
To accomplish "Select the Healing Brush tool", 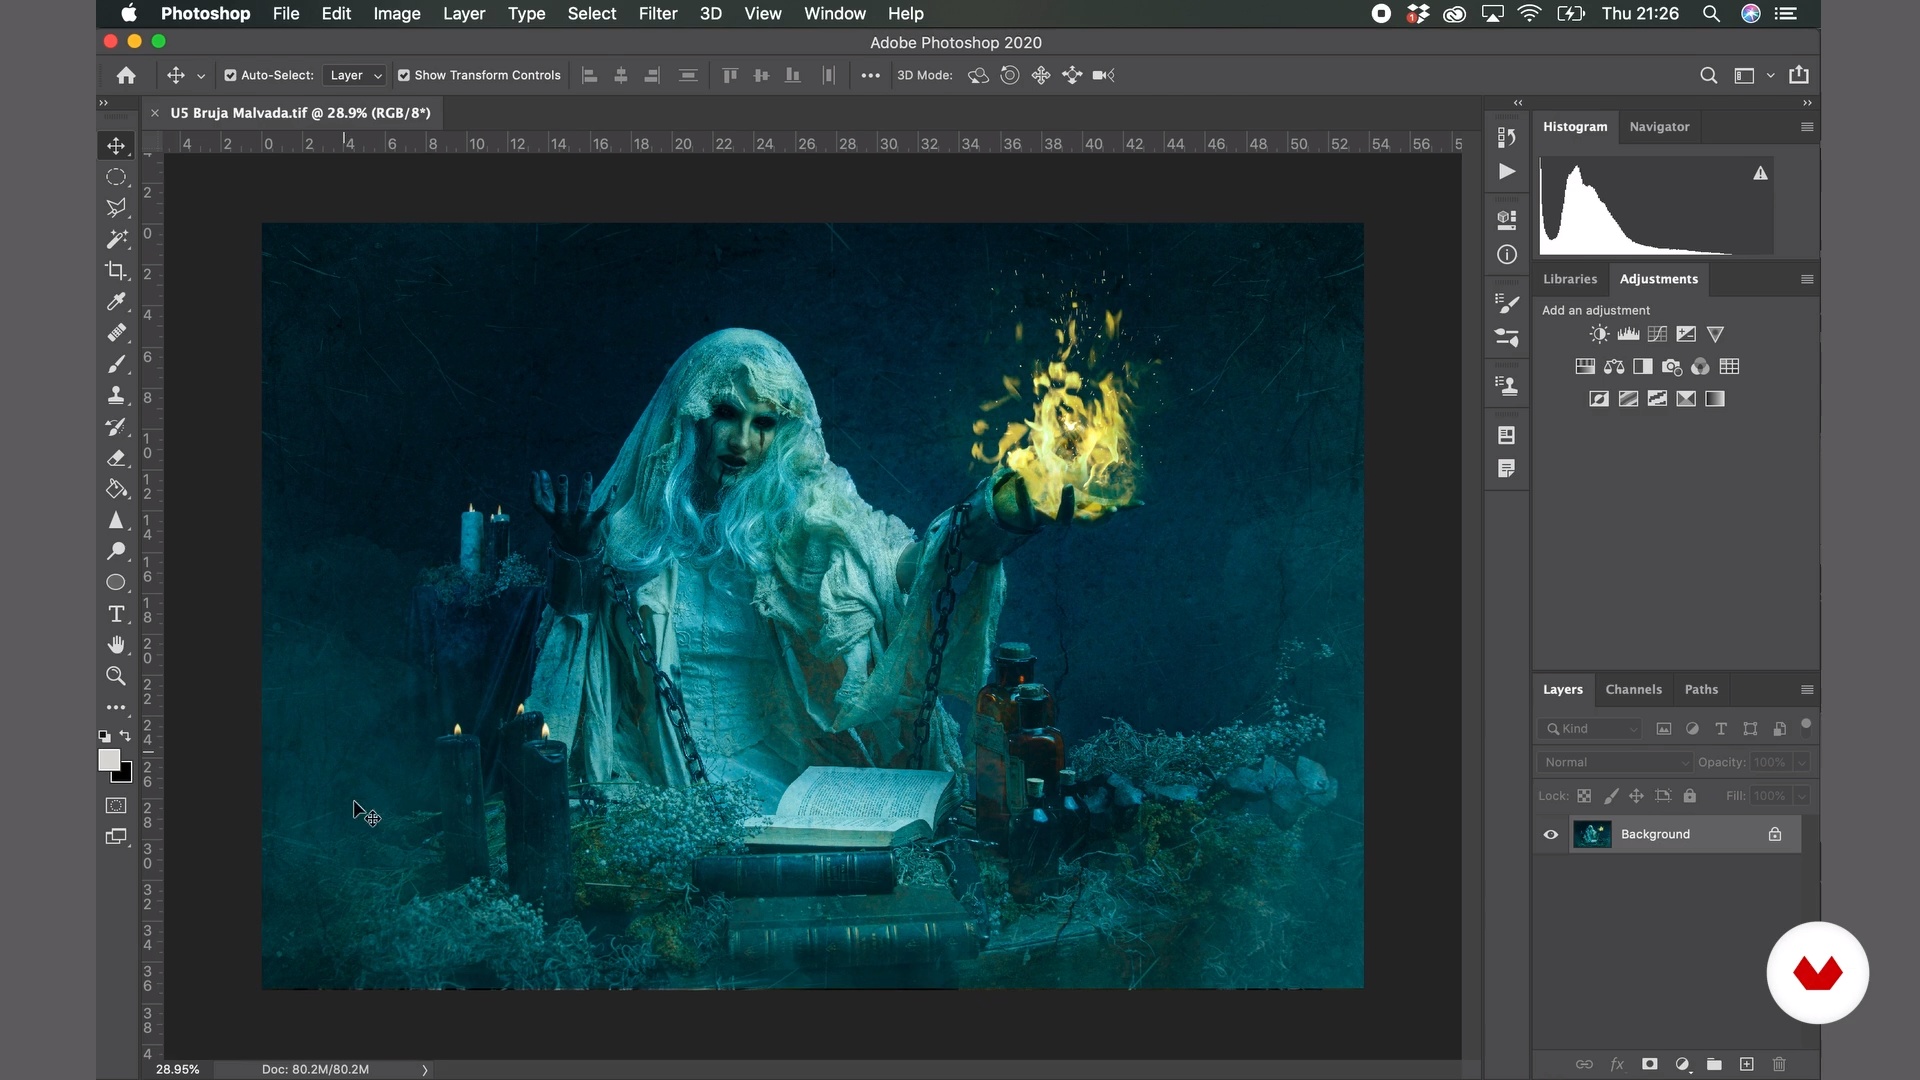I will (116, 332).
